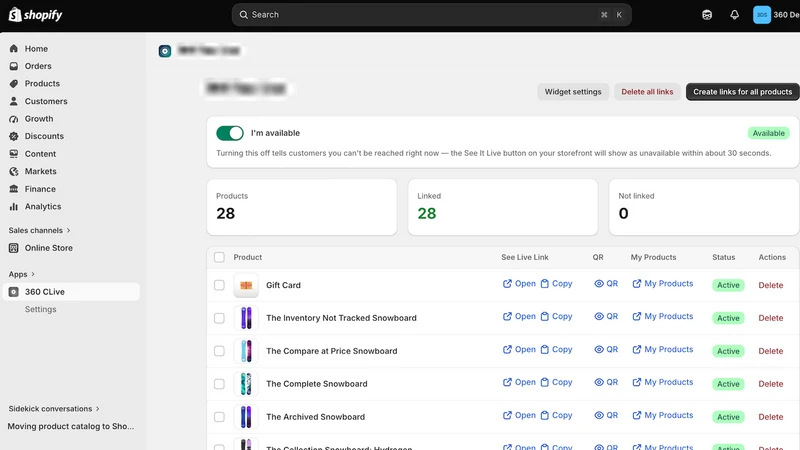The height and width of the screenshot is (450, 800).
Task: Open The Inventory Not Tracked Snowboard live link
Action: (x=519, y=316)
